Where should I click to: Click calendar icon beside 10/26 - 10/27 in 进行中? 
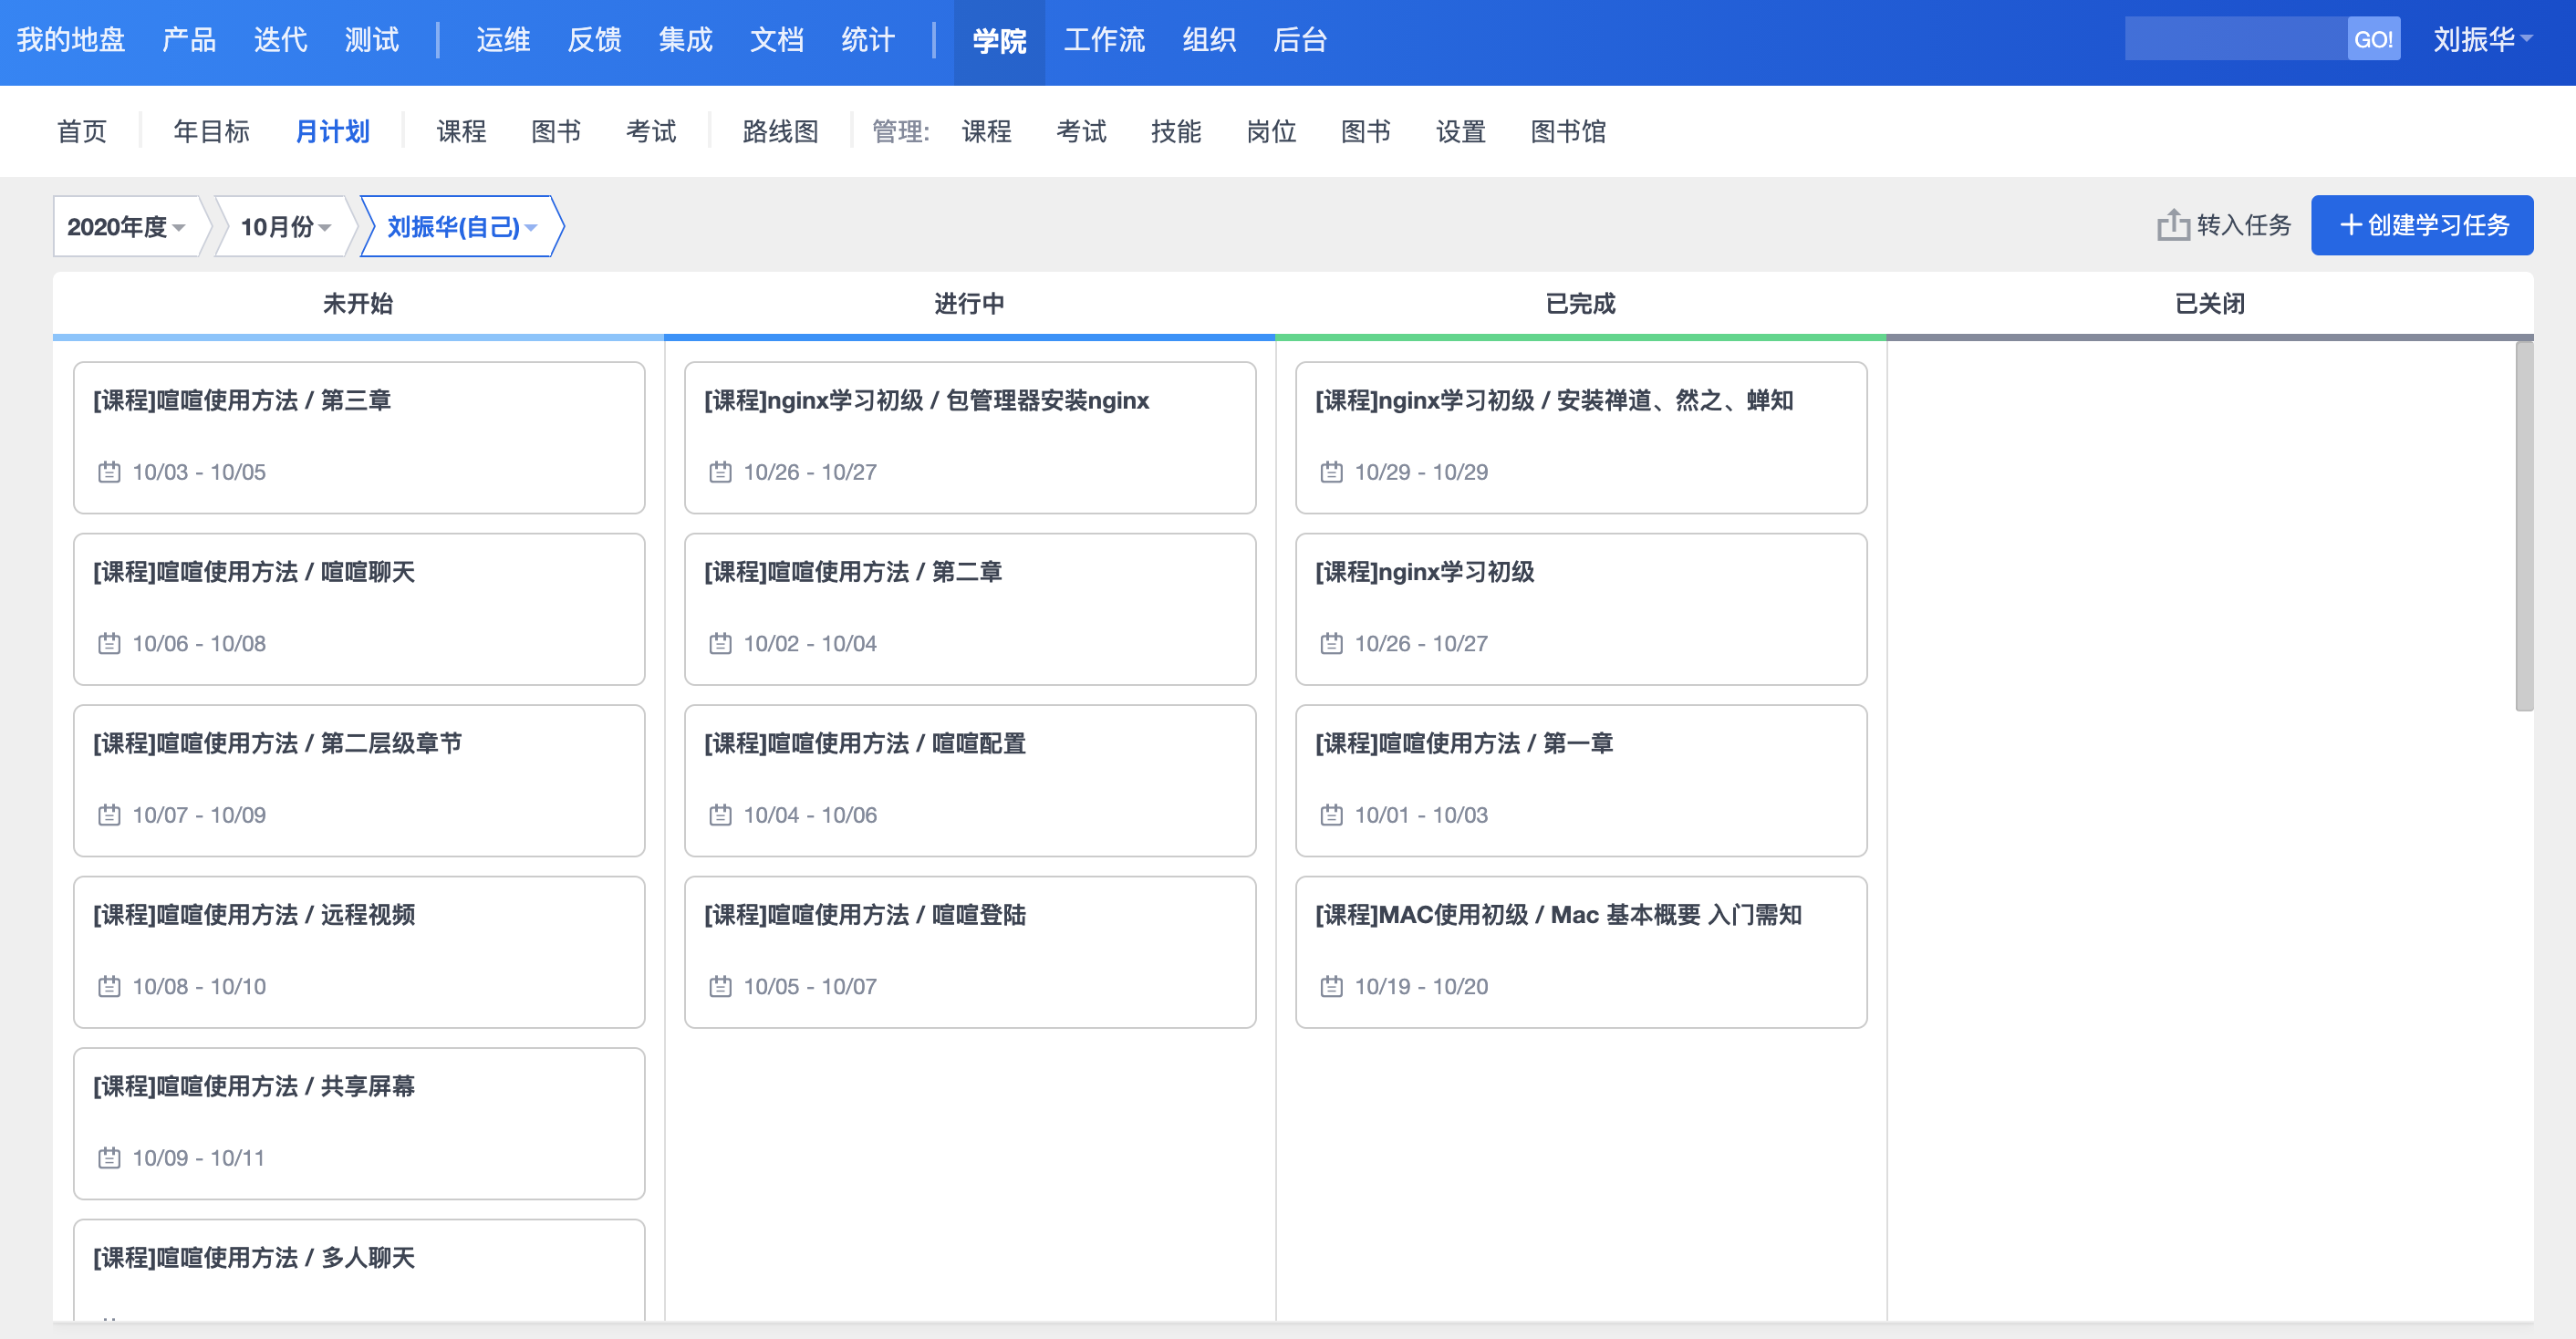pyautogui.click(x=720, y=472)
